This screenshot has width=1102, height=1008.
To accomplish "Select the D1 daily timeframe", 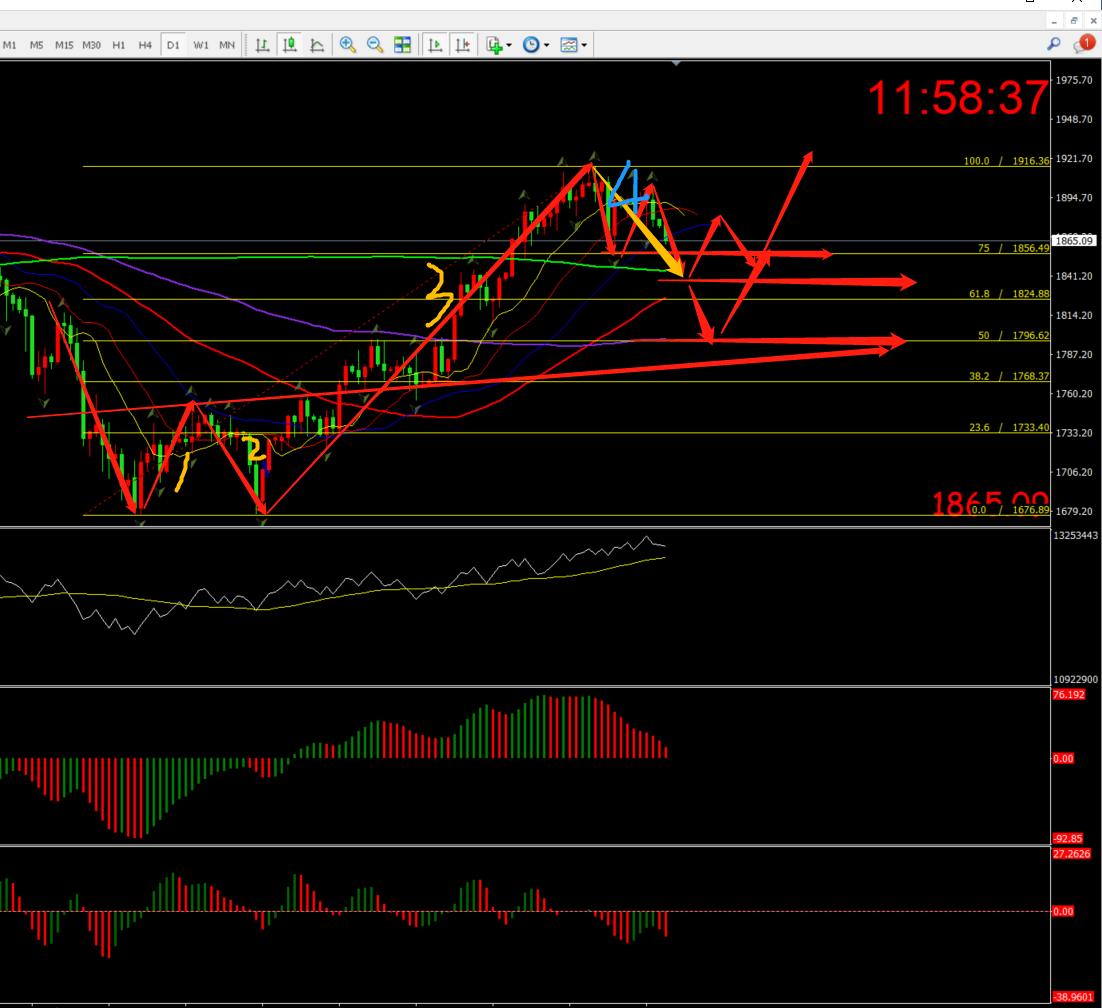I will (x=173, y=45).
